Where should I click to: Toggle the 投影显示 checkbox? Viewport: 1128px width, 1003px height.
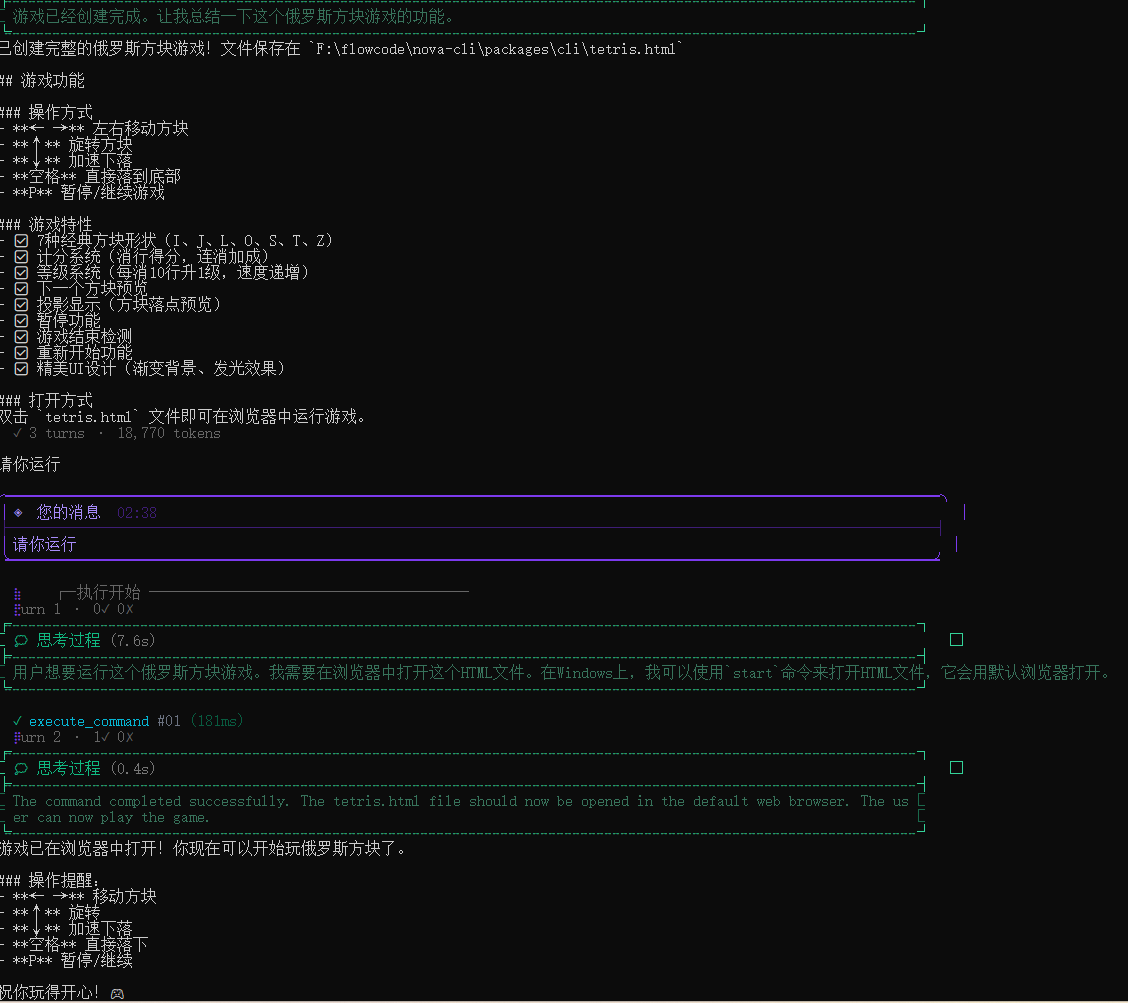click(x=21, y=304)
